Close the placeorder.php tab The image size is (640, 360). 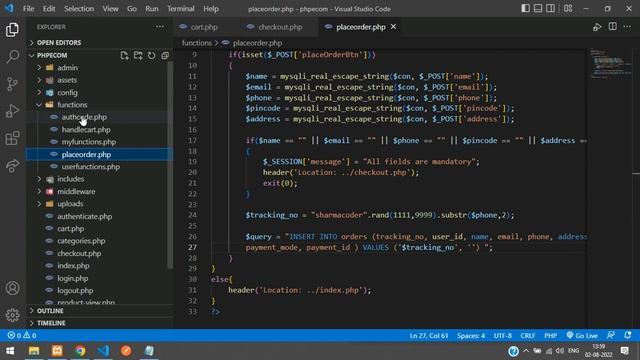point(393,27)
